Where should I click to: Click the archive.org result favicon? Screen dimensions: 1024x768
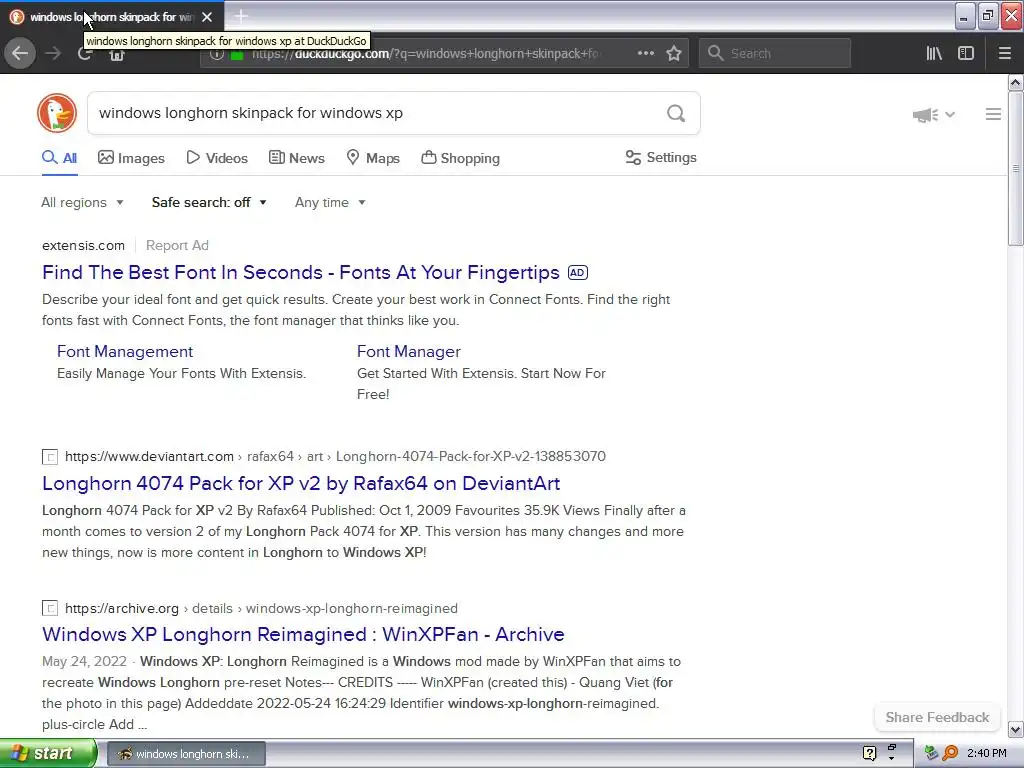[x=50, y=609]
